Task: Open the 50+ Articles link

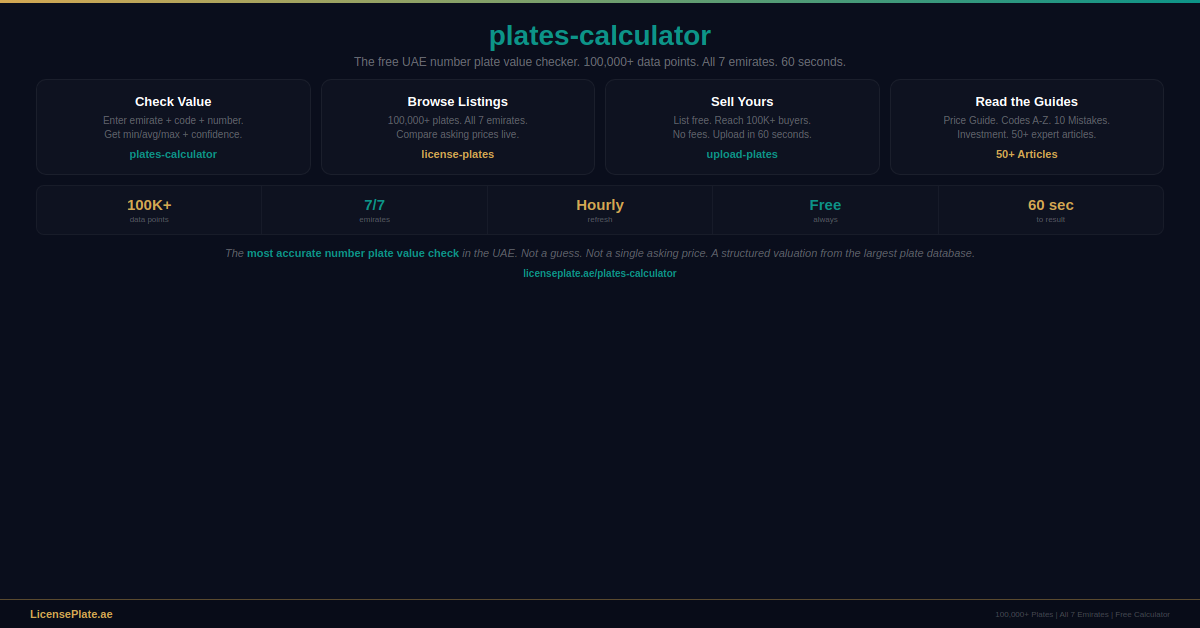Action: pyautogui.click(x=1026, y=154)
